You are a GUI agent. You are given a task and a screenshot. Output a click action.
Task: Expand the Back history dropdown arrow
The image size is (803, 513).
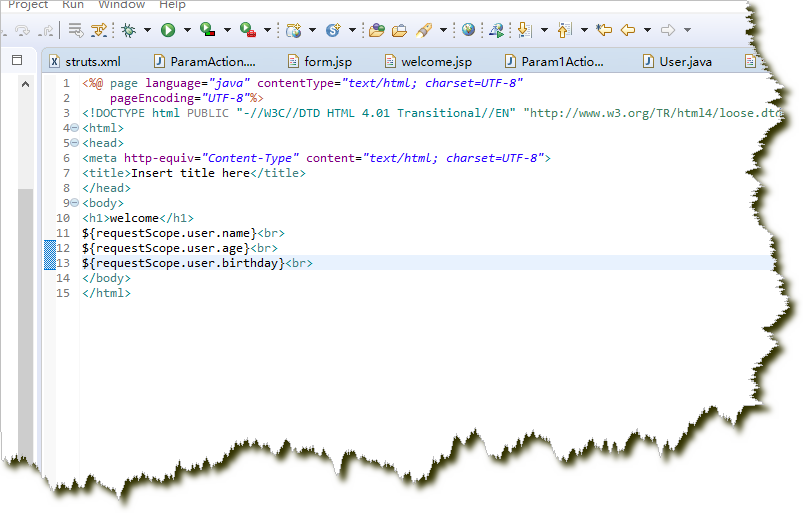[x=647, y=30]
